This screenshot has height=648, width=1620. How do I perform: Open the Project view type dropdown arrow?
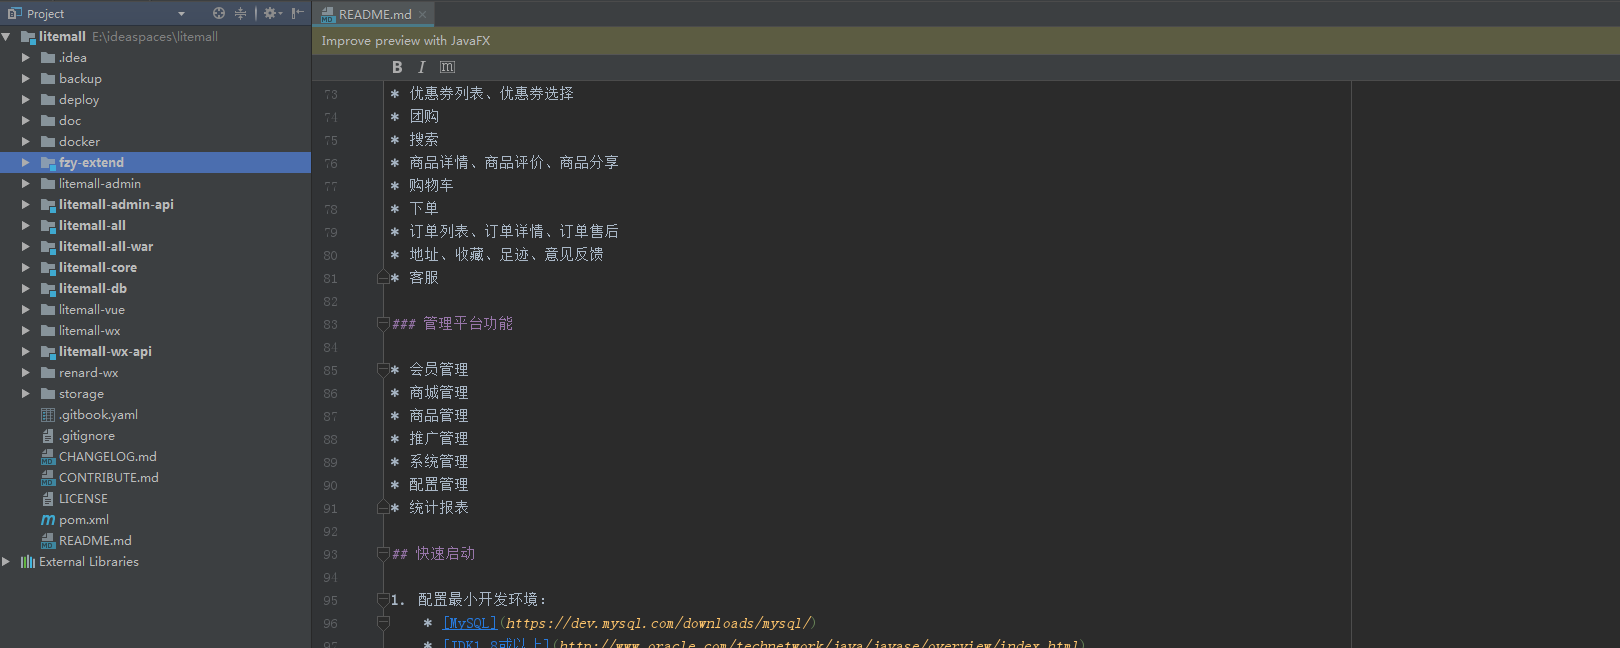[181, 14]
